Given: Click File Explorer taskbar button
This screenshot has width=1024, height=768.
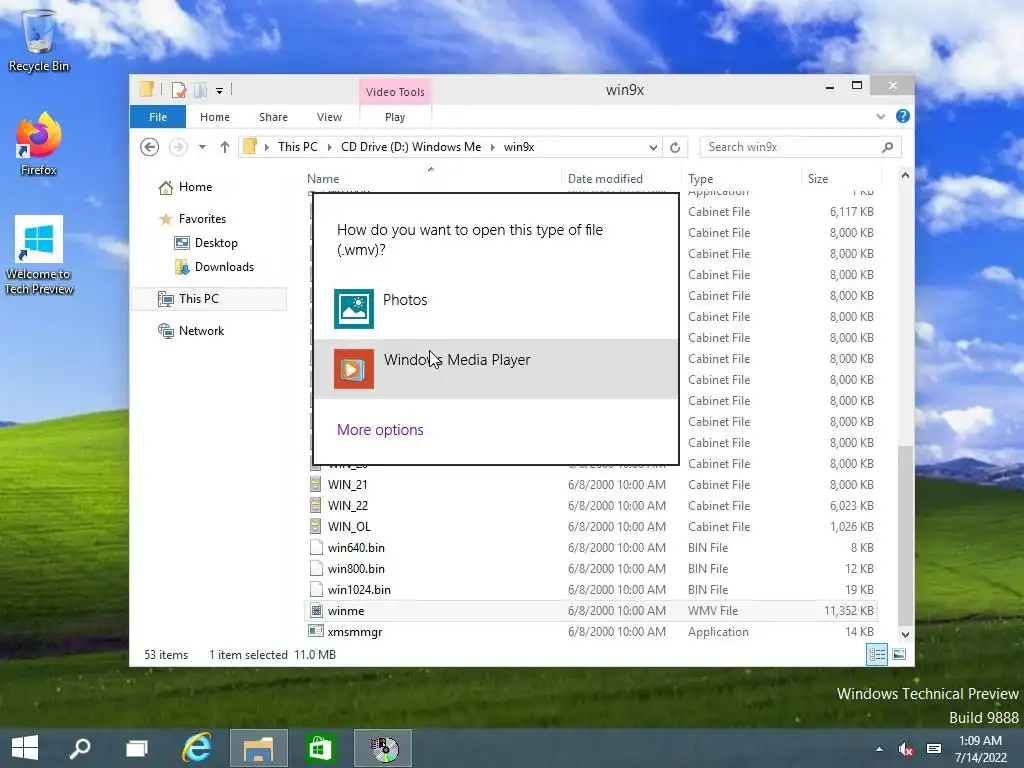Looking at the screenshot, I should 259,748.
